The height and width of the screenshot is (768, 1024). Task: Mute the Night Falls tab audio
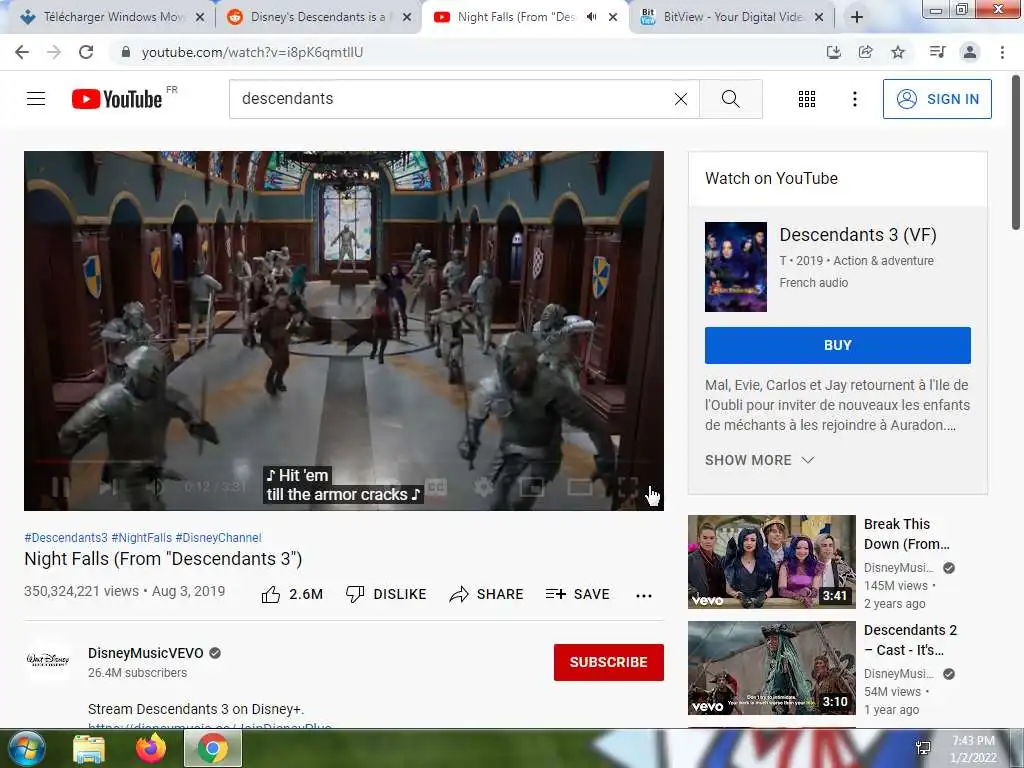click(591, 17)
